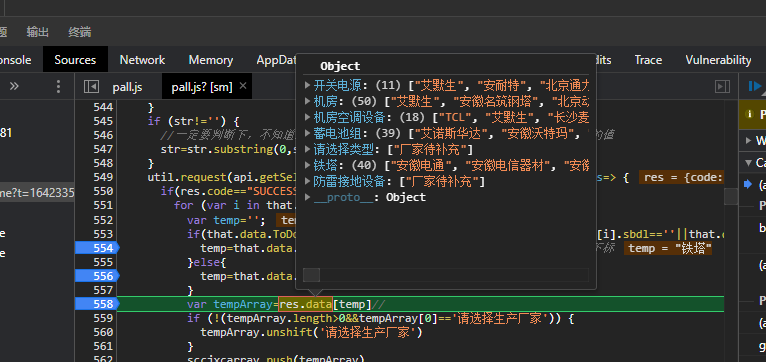Open the Sources panel tab
The width and height of the screenshot is (766, 362).
click(x=75, y=60)
